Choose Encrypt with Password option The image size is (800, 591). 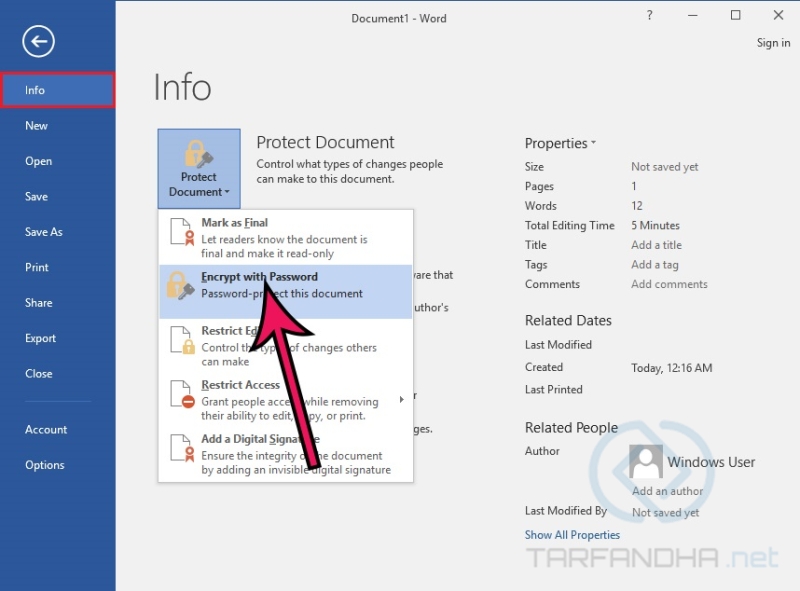point(285,291)
